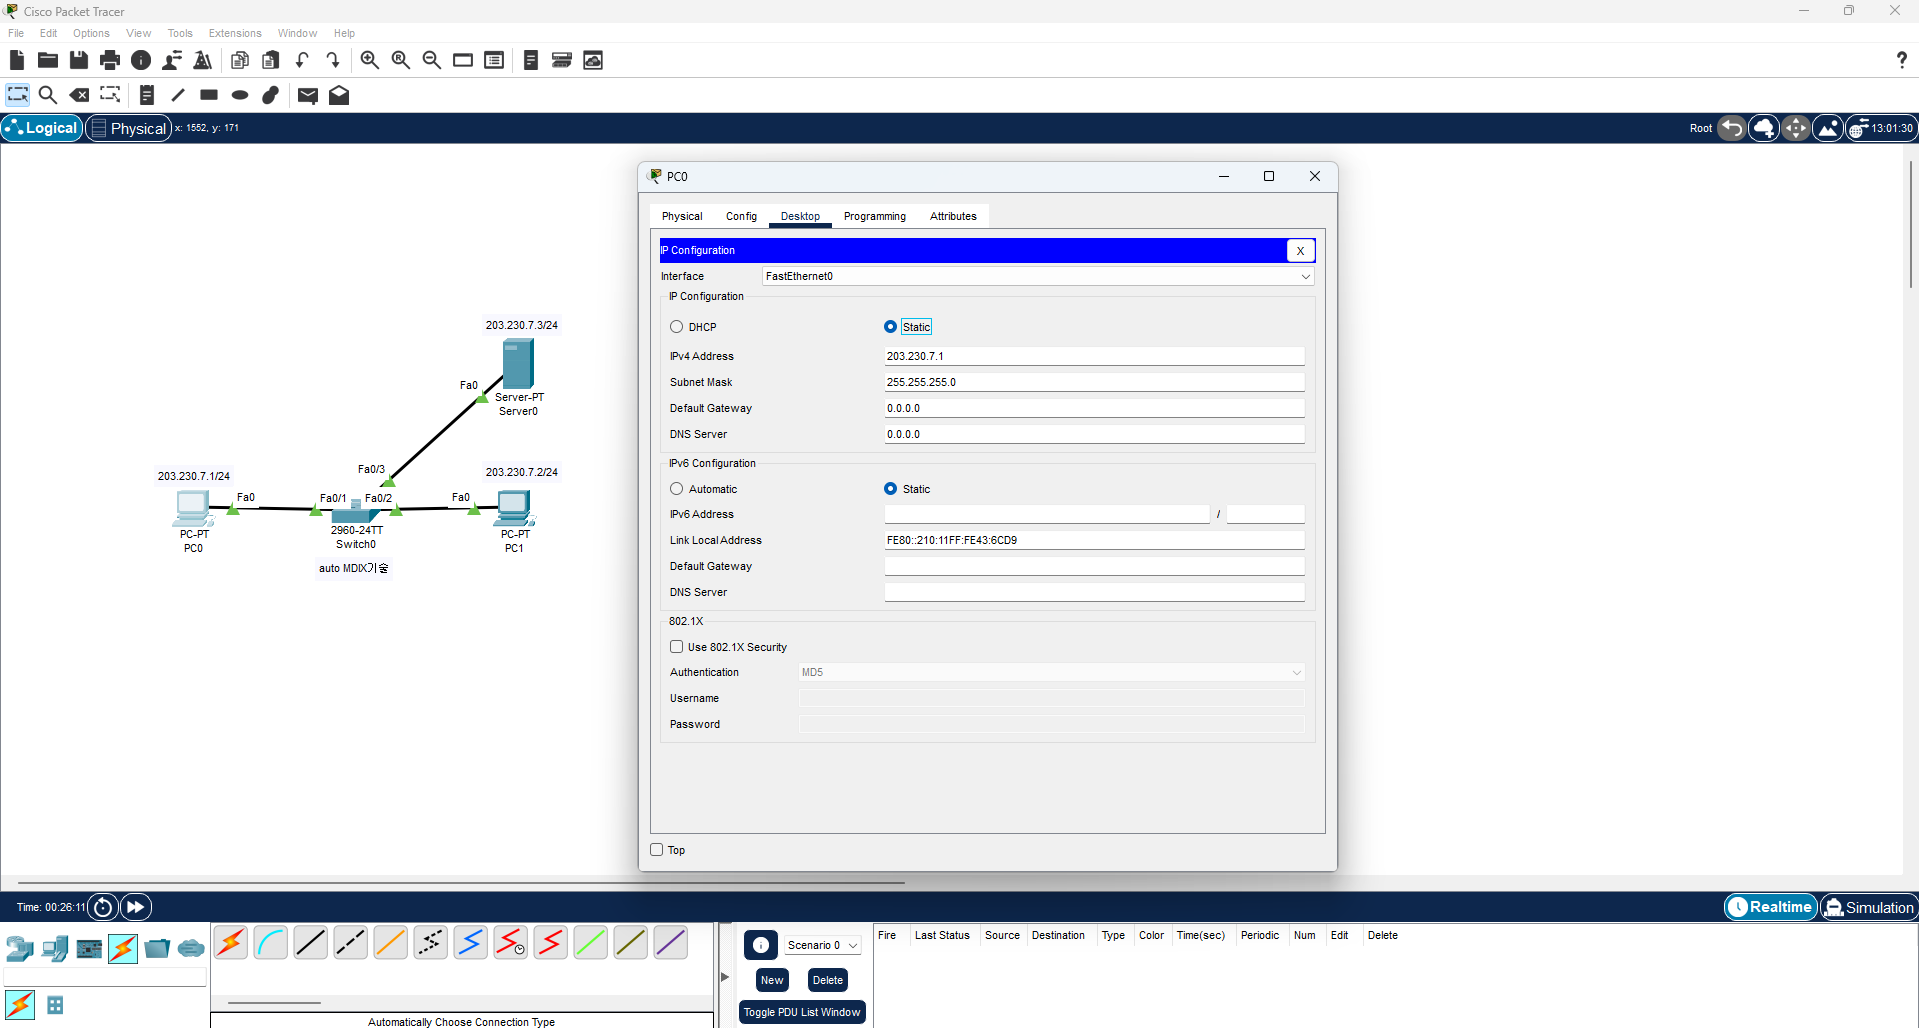This screenshot has height=1028, width=1919.
Task: Click the Set Tiled Background icon
Action: click(x=1828, y=128)
